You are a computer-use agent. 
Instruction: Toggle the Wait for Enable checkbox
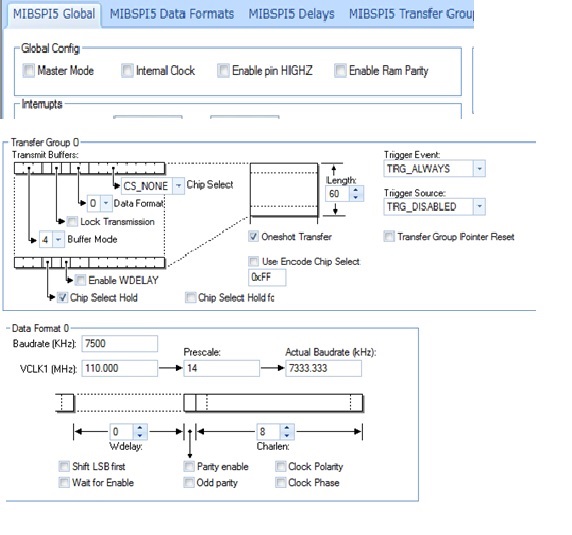64,482
